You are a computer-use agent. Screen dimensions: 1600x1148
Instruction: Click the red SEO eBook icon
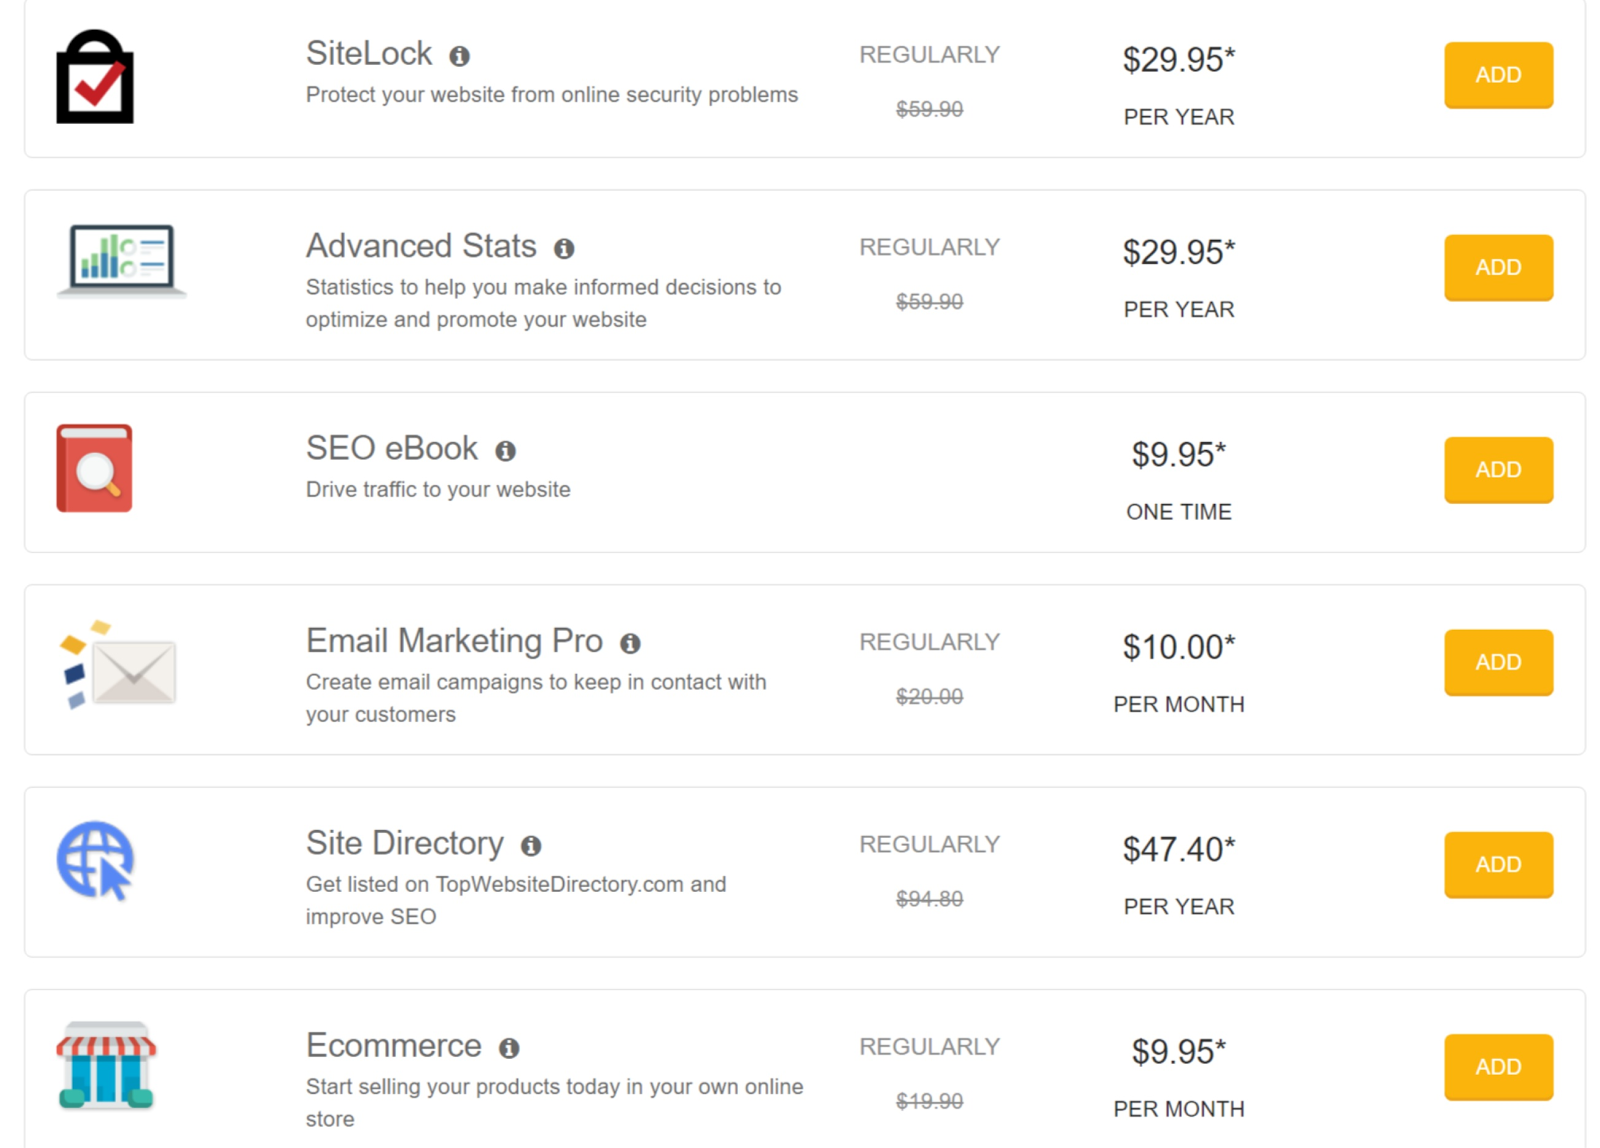95,468
